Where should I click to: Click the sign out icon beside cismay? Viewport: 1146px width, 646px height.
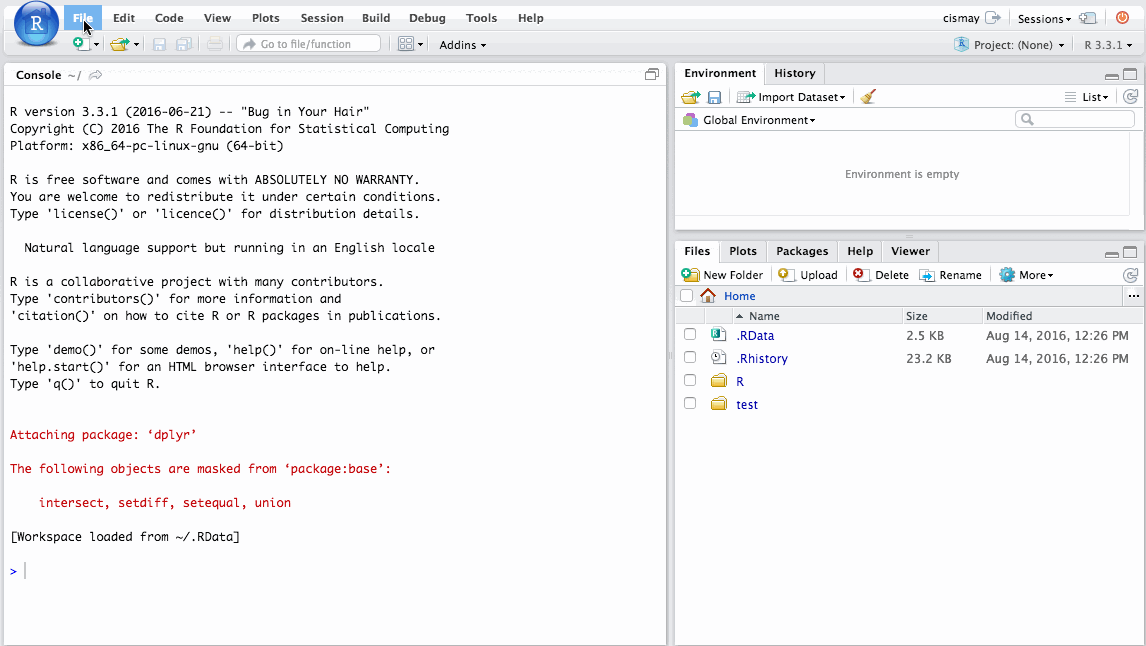pos(992,18)
